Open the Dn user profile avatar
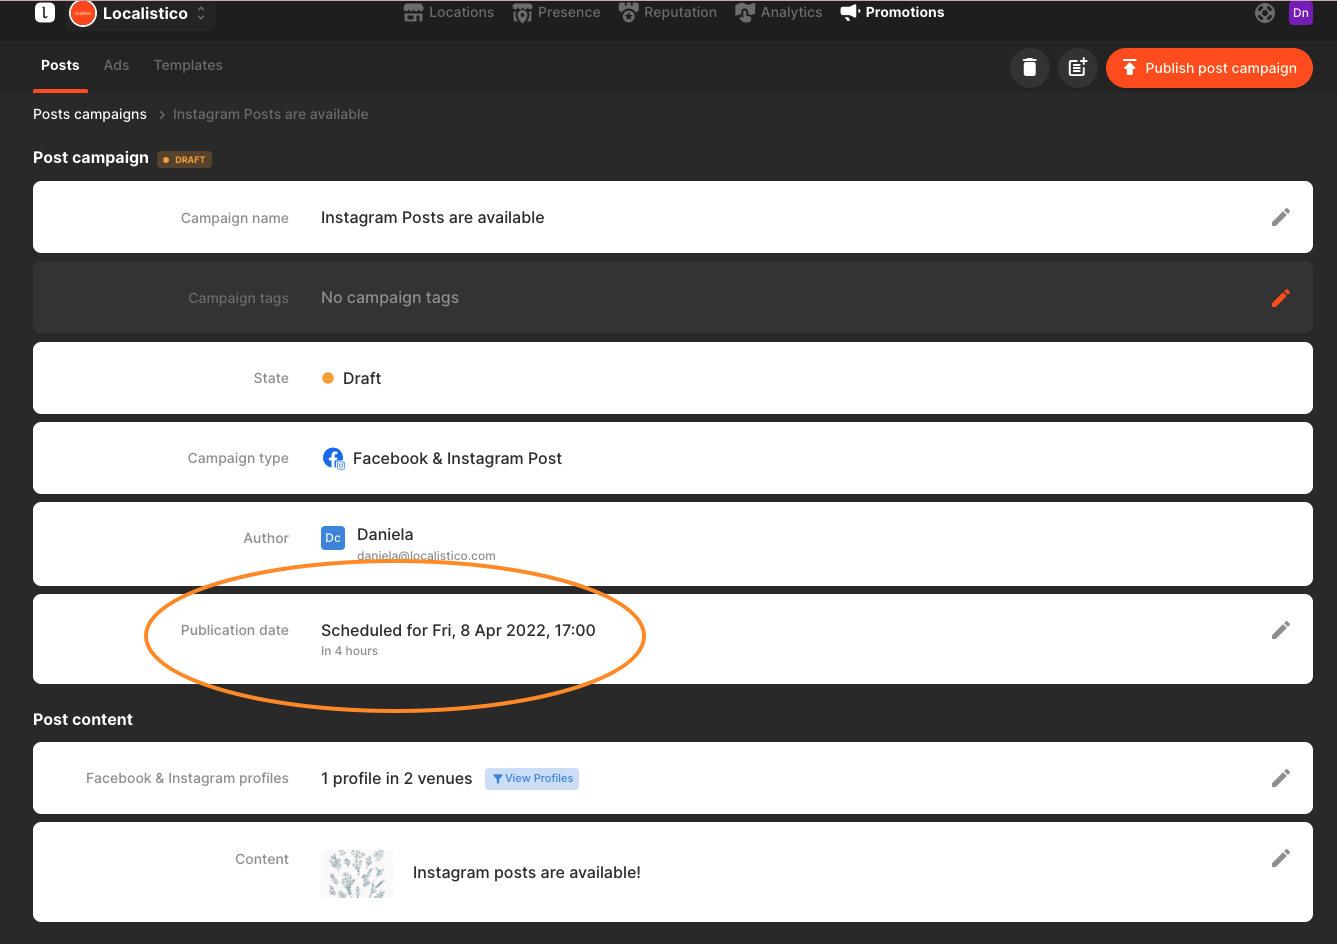The image size is (1337, 944). [x=1301, y=13]
